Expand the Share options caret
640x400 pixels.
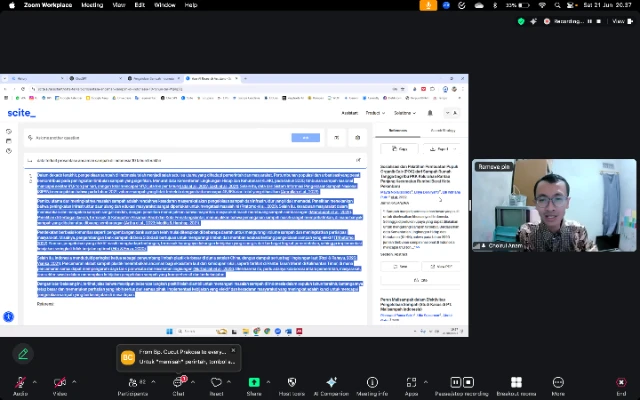tap(268, 382)
